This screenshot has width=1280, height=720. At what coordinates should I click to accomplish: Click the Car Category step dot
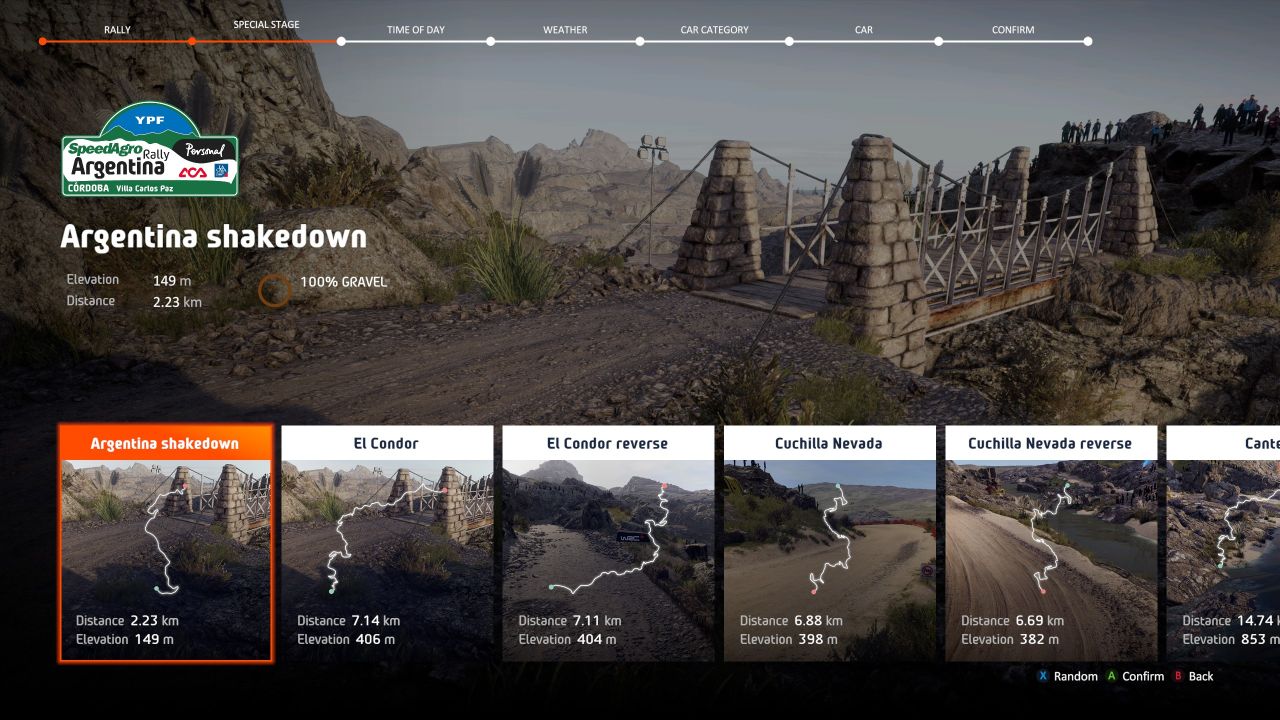pyautogui.click(x=640, y=42)
